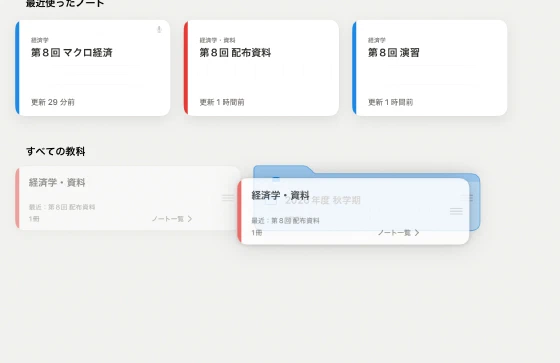This screenshot has height=363, width=560.
Task: Click the すべての教科 heading
Action: click(x=56, y=151)
